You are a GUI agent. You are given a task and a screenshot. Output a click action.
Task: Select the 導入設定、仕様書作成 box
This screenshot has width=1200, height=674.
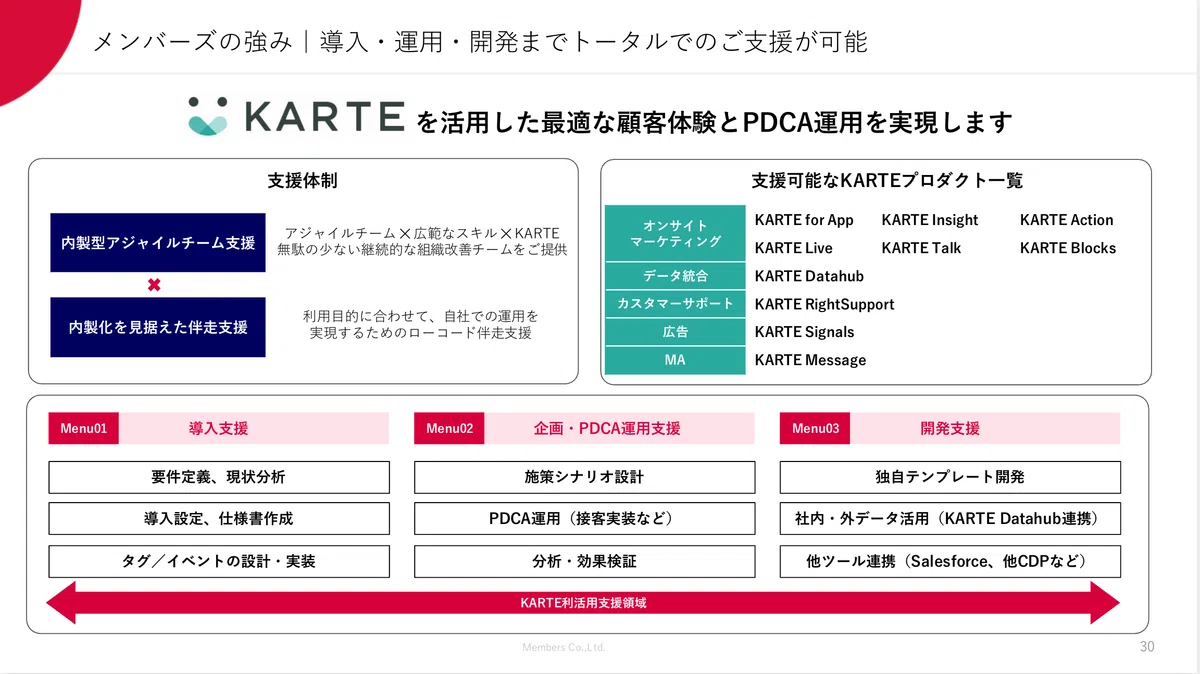coord(219,519)
